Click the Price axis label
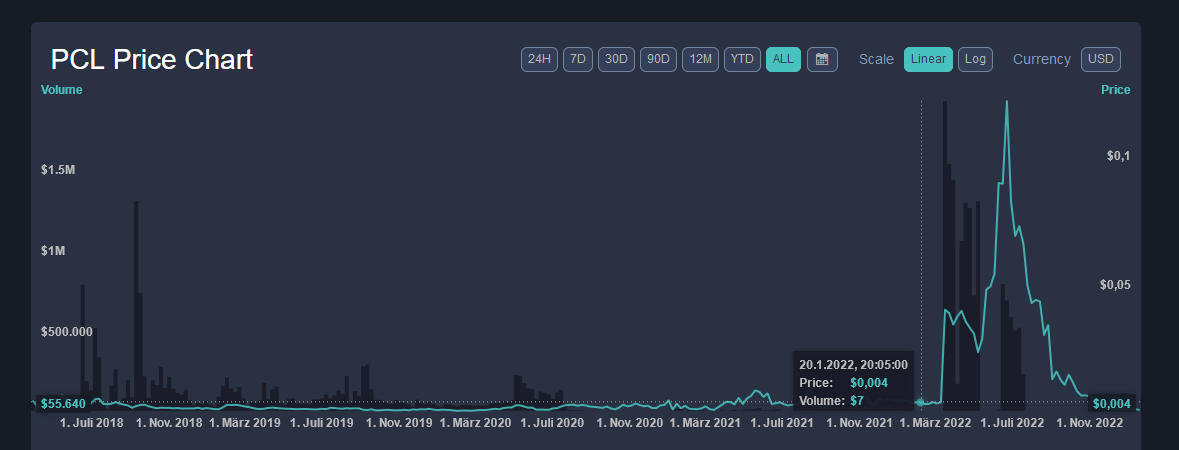This screenshot has width=1179, height=450. tap(1116, 90)
